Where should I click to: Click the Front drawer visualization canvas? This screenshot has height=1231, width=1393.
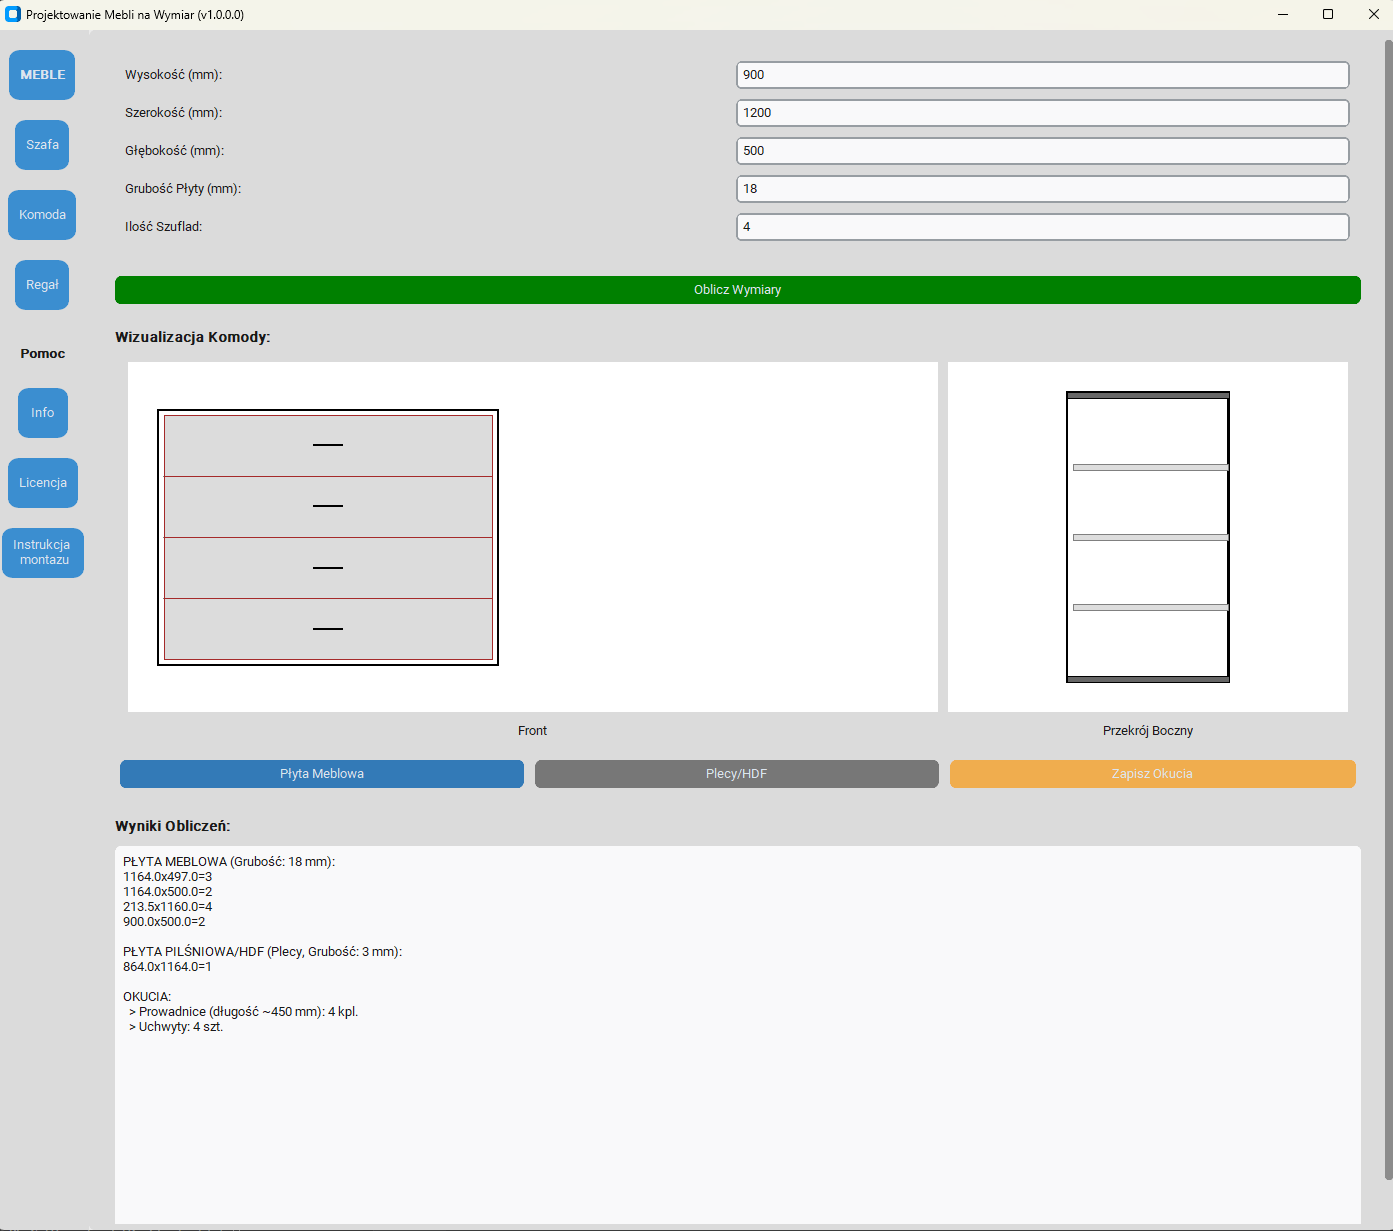(x=532, y=537)
